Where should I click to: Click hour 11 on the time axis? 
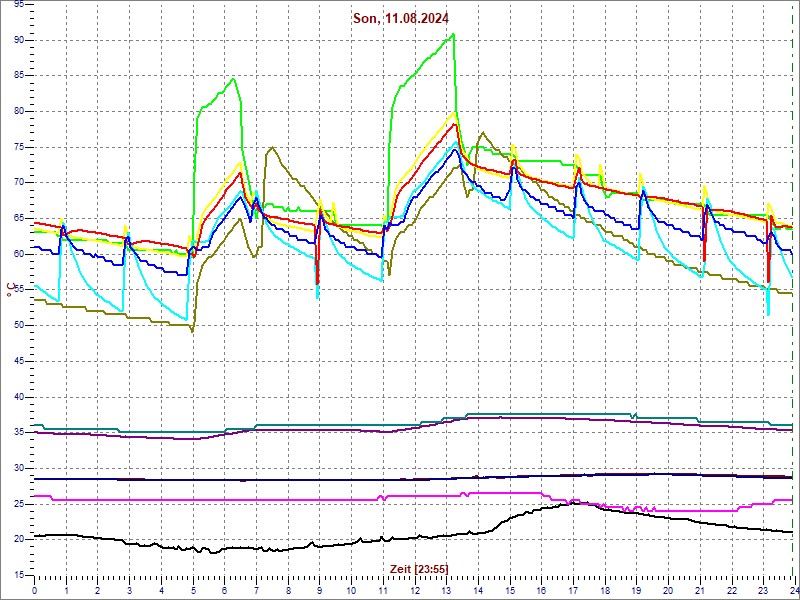(x=383, y=589)
